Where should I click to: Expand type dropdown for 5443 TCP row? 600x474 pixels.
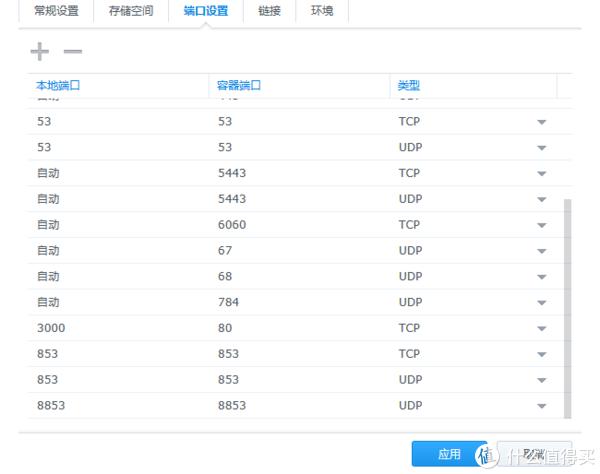(541, 174)
